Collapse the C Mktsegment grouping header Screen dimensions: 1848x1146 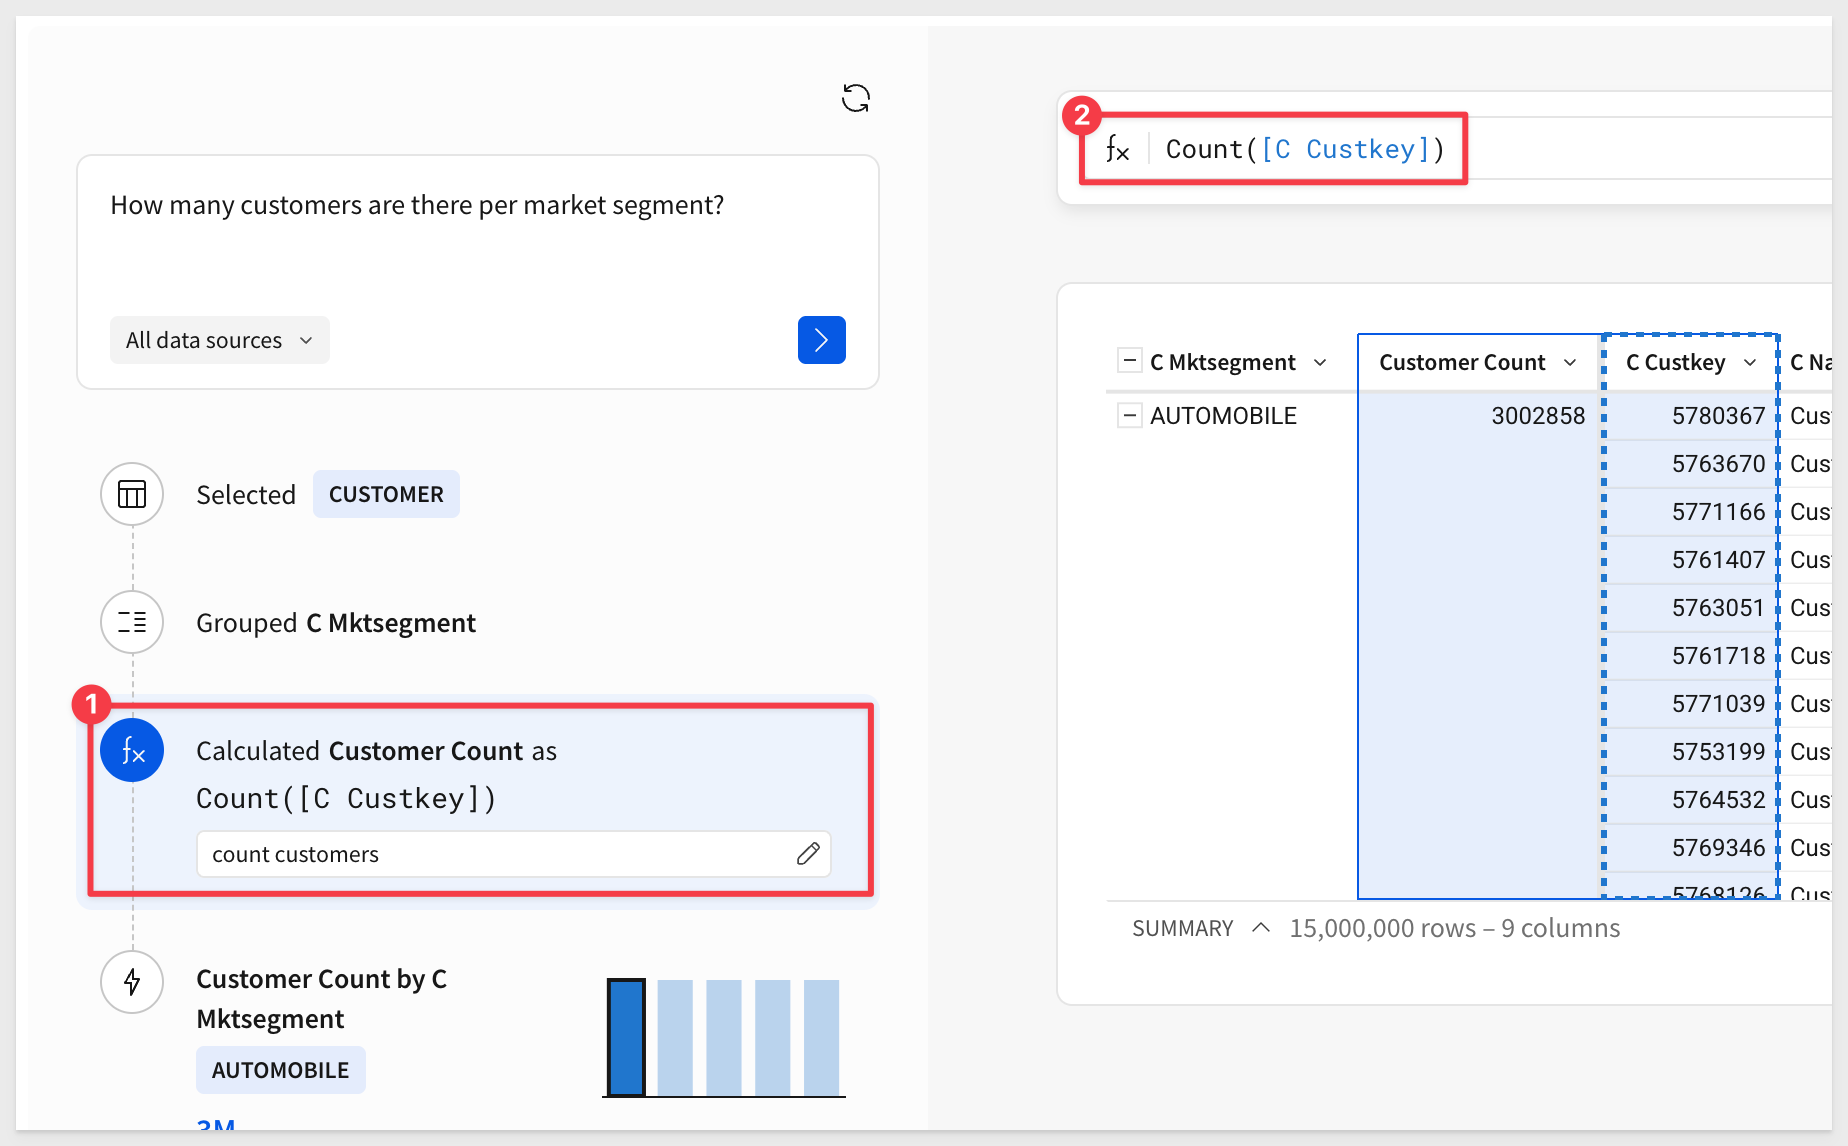[x=1129, y=361]
